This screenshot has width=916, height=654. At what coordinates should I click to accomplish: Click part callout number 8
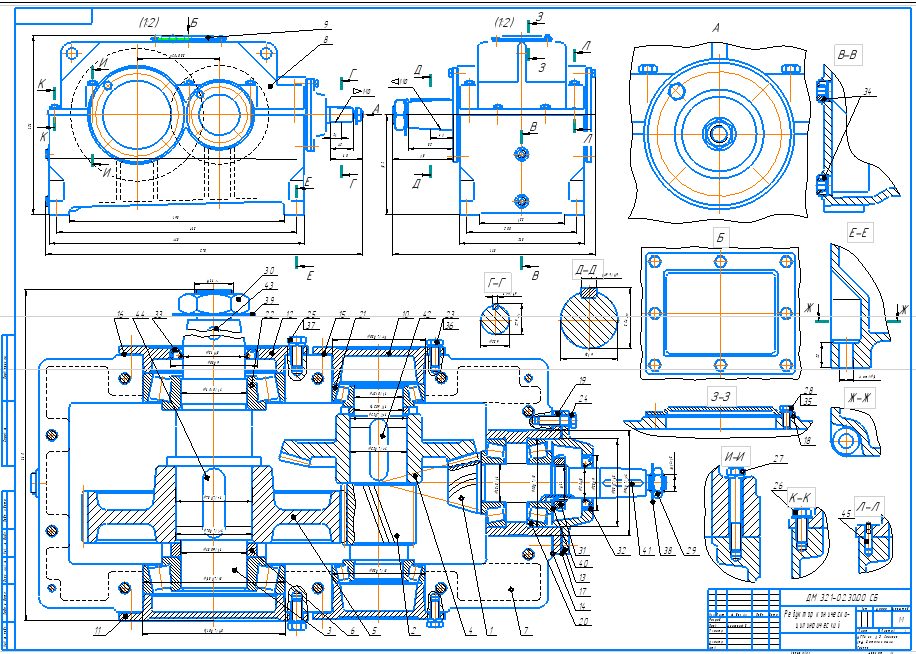325,40
